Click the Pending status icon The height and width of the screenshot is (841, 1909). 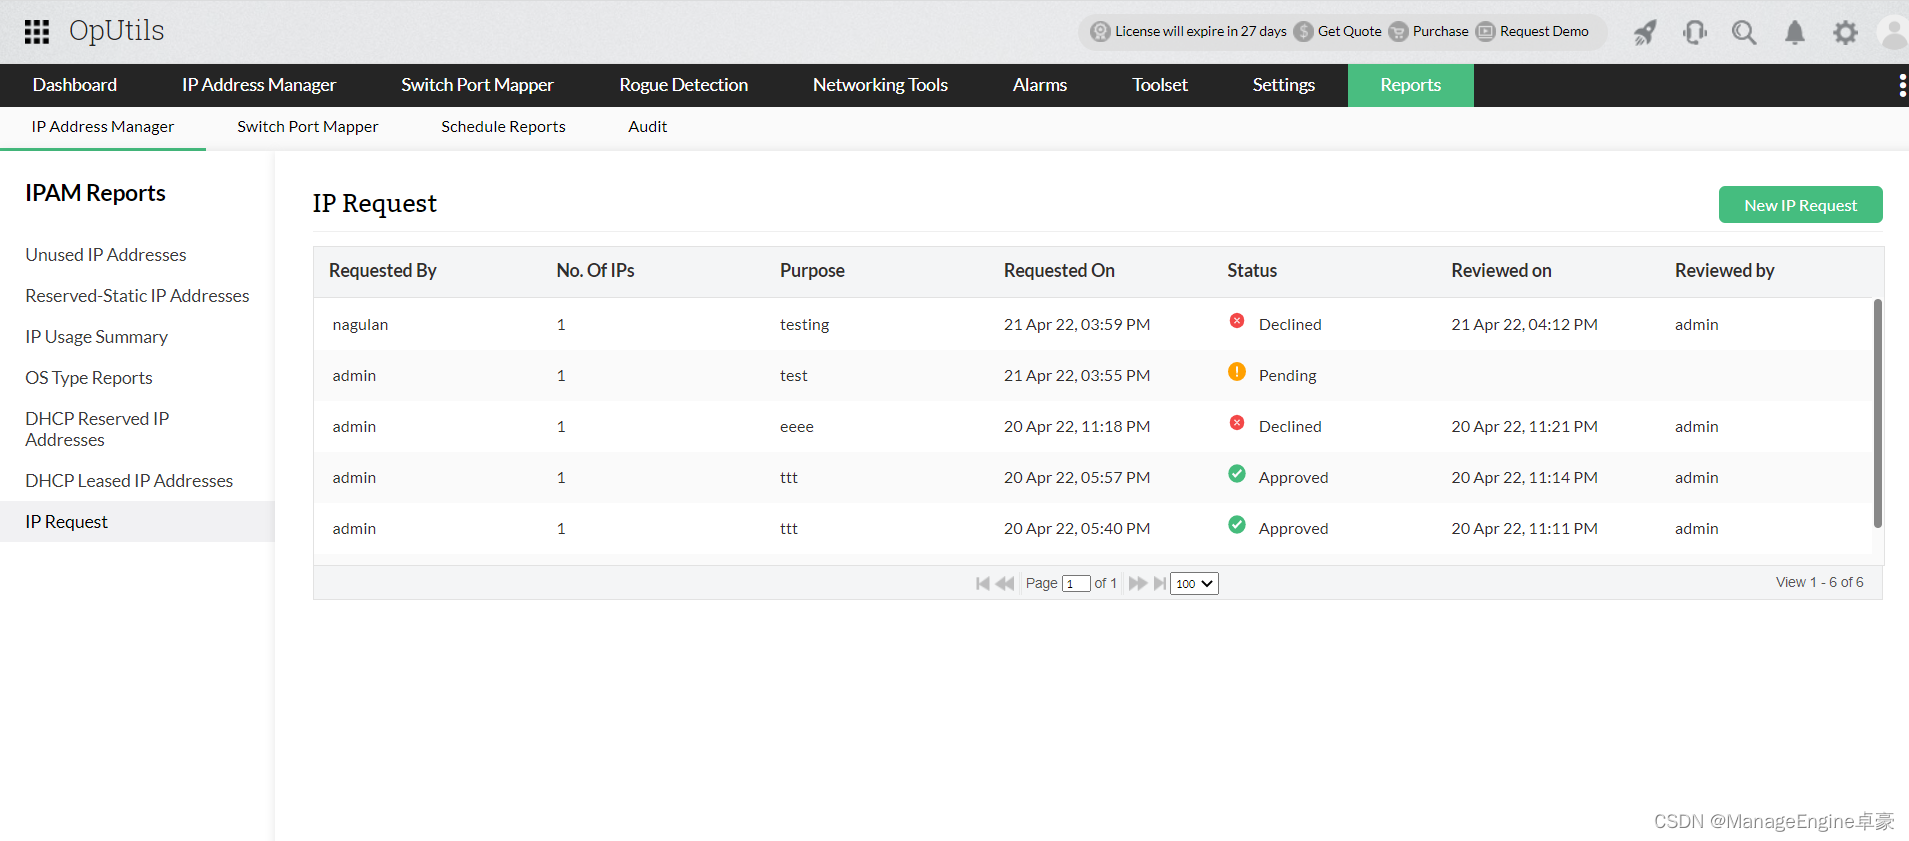[x=1237, y=372]
